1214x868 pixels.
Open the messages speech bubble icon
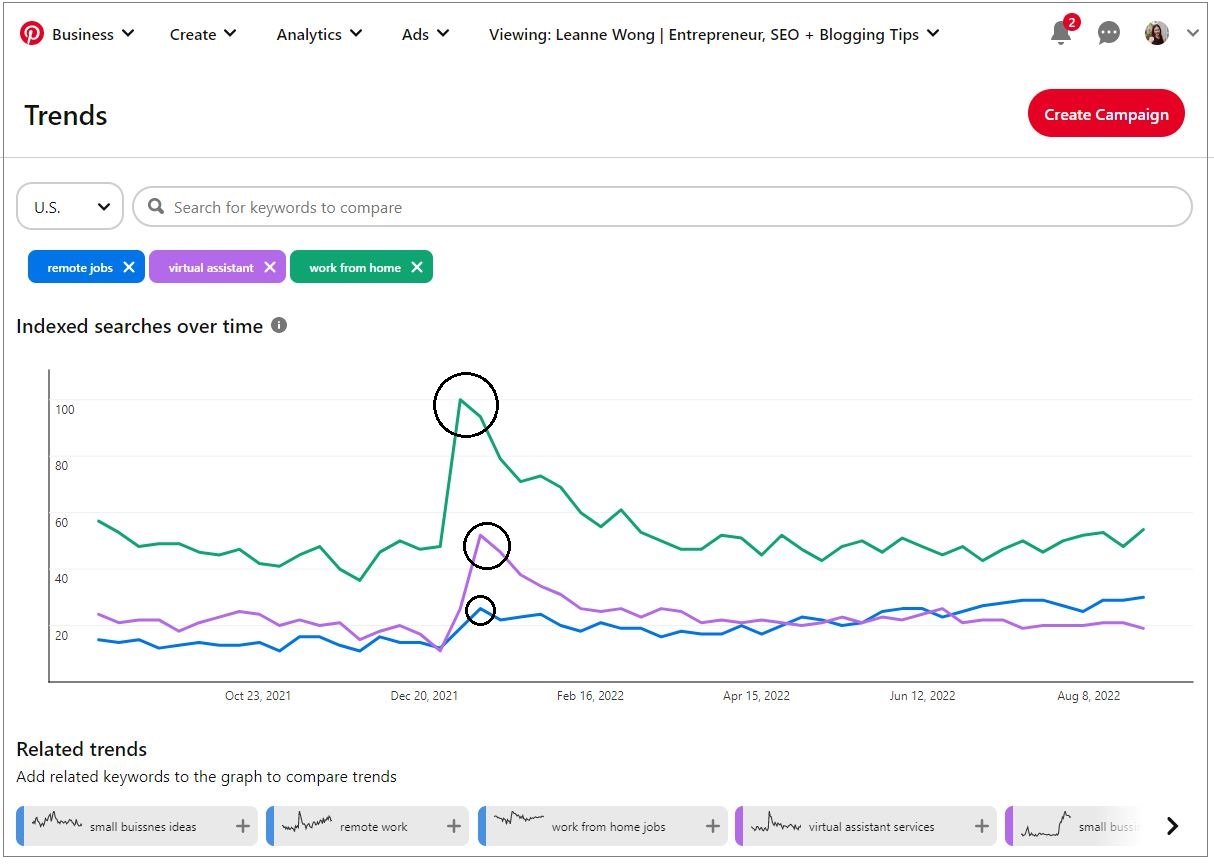click(x=1109, y=33)
